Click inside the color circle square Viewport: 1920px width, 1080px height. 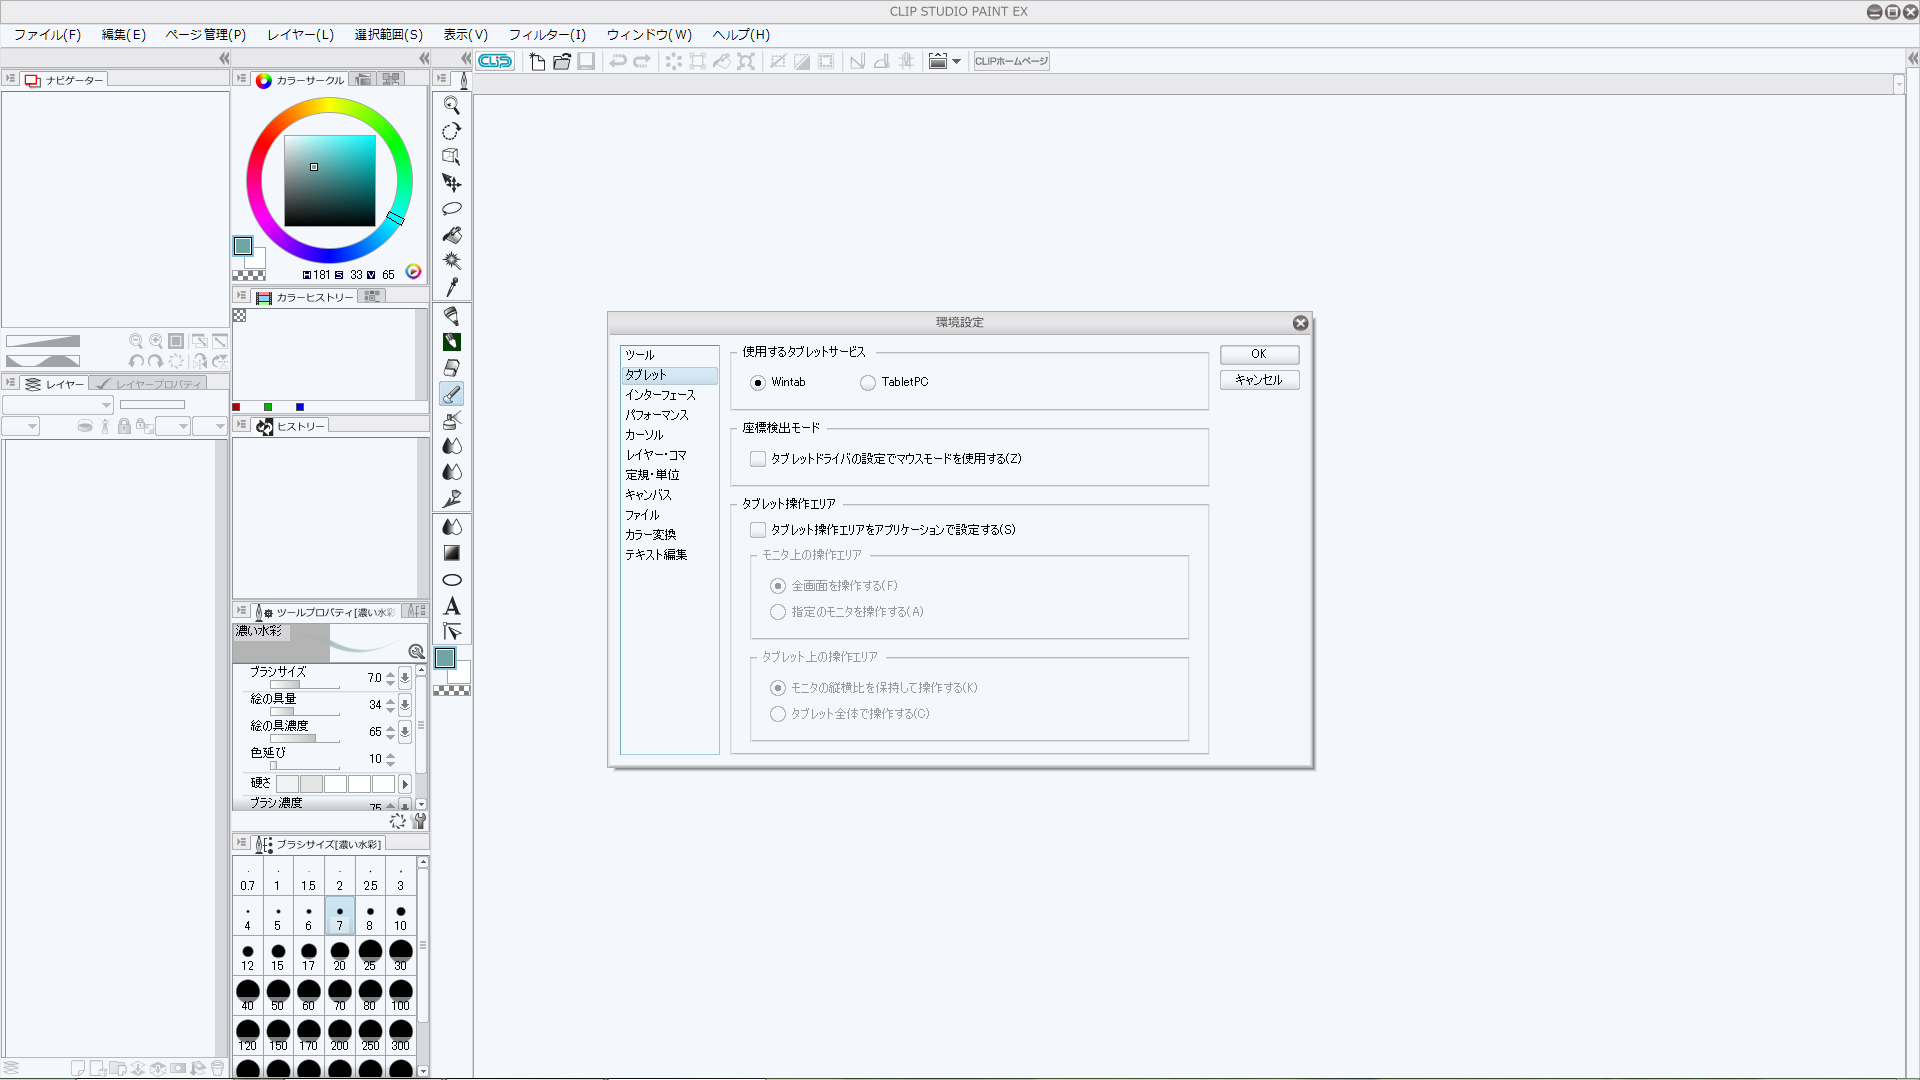(x=330, y=181)
